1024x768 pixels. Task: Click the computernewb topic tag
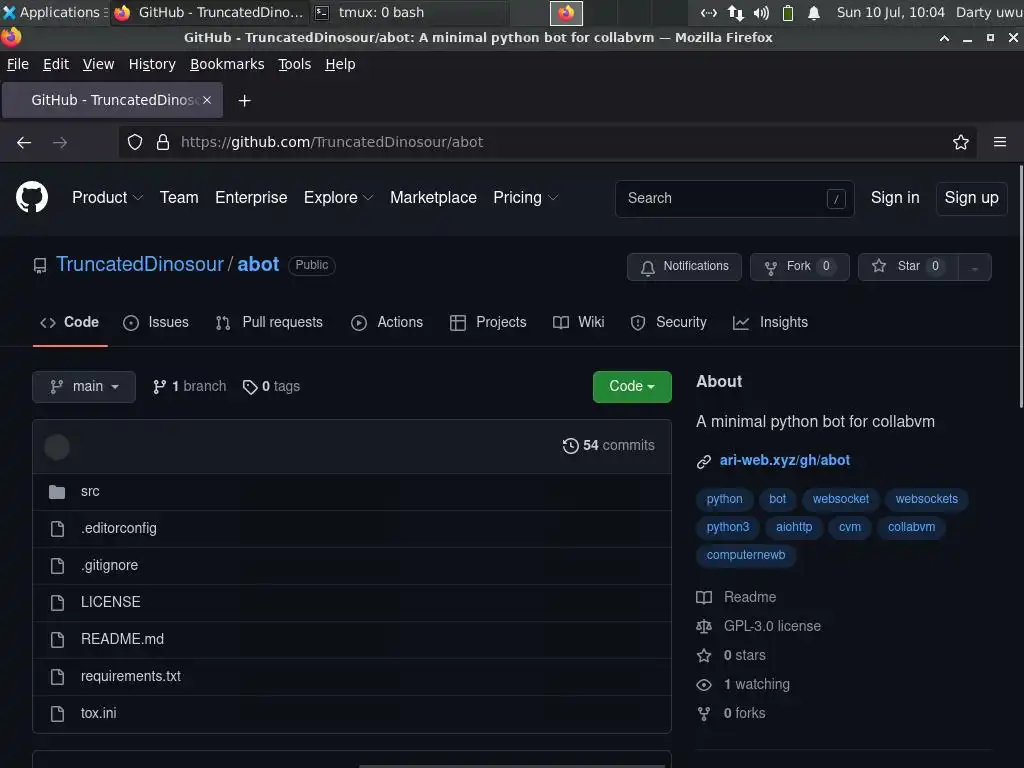point(745,555)
